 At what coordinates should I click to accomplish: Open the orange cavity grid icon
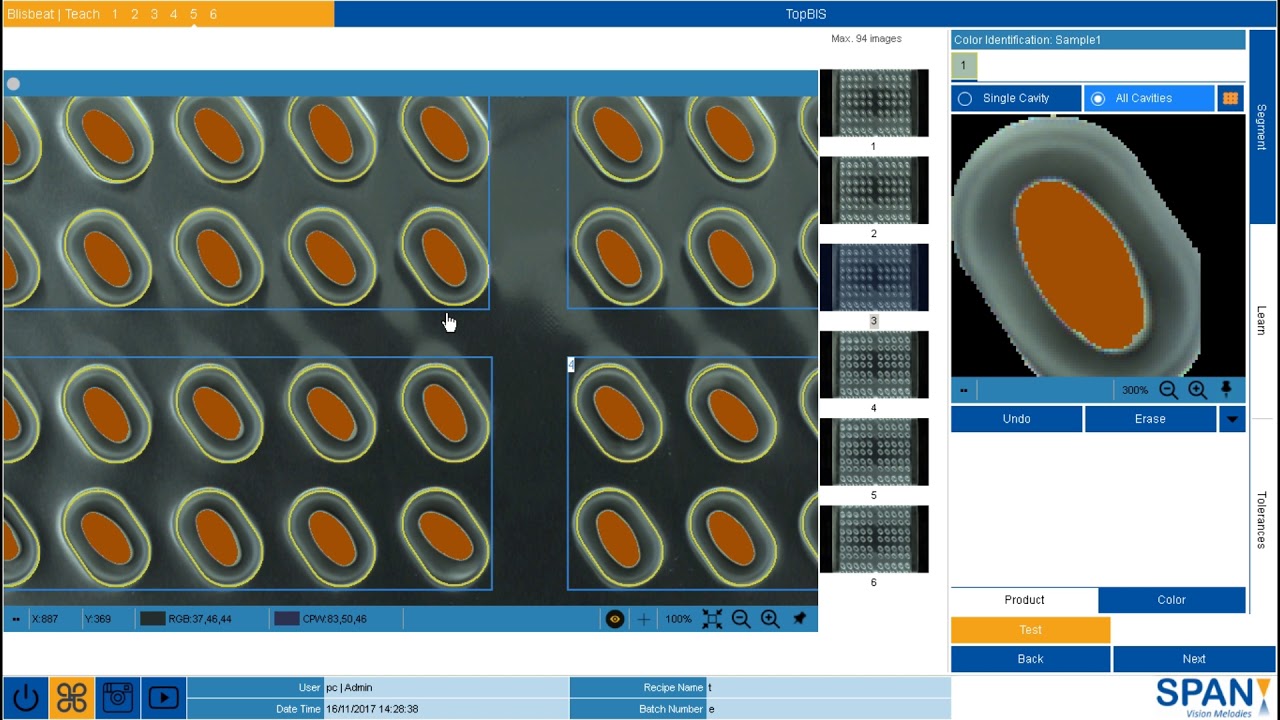point(1230,98)
